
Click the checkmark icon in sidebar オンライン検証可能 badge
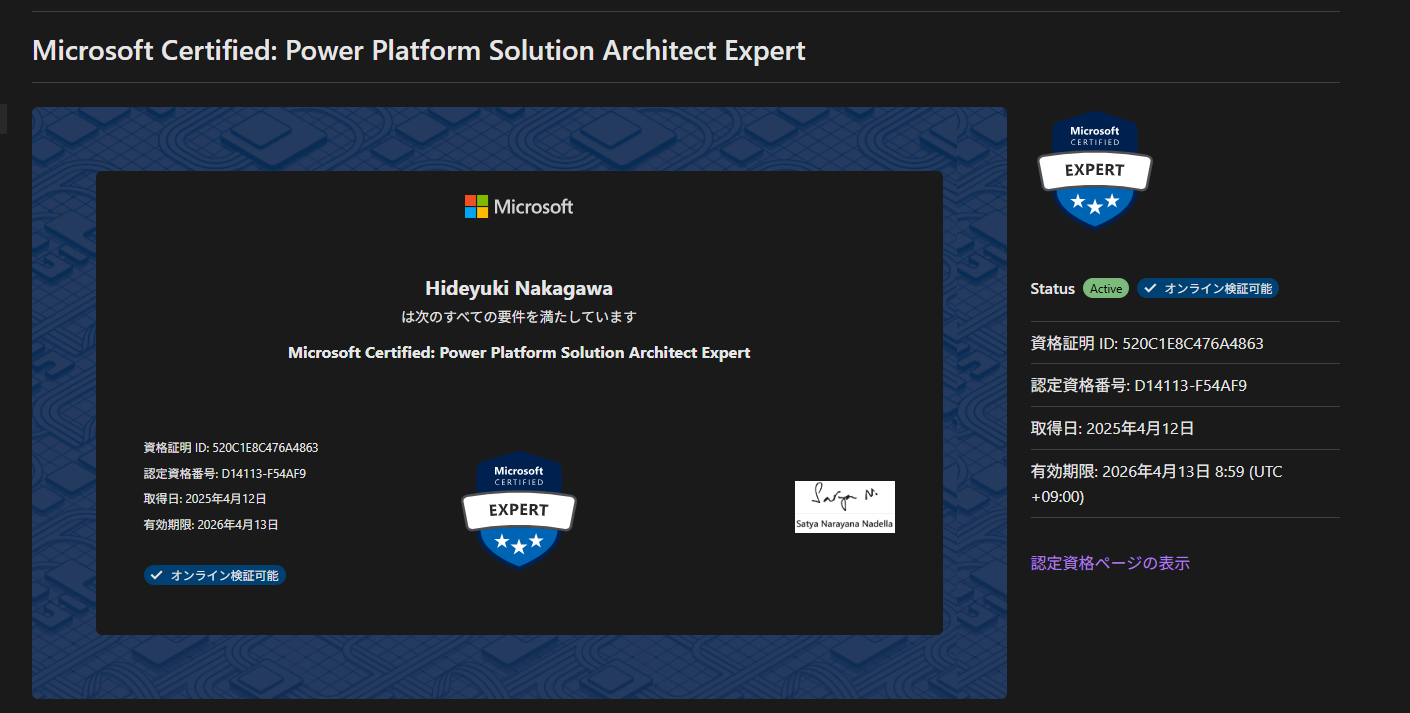pos(1151,289)
